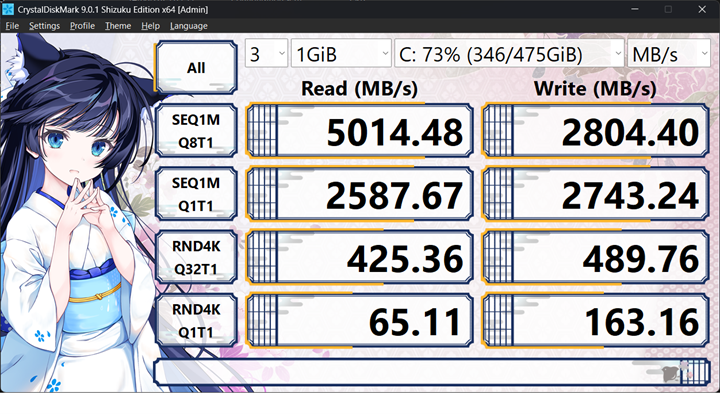The image size is (720, 414).
Task: Open the 1GiB test size dropdown
Action: [341, 54]
